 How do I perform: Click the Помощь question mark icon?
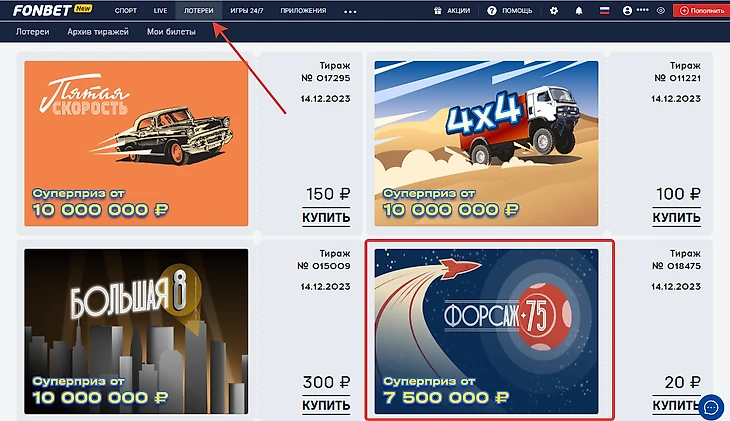(492, 11)
